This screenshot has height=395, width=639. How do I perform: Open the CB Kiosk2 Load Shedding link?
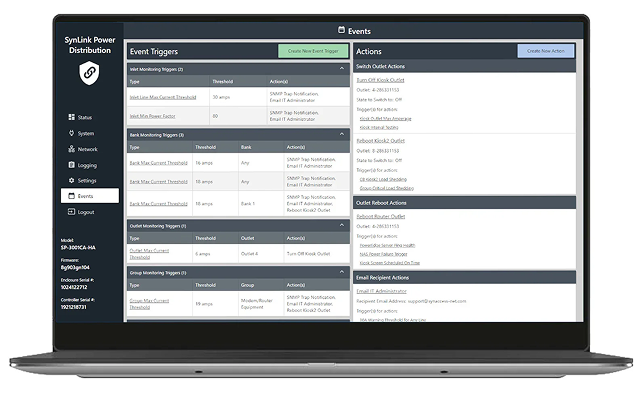coord(383,179)
